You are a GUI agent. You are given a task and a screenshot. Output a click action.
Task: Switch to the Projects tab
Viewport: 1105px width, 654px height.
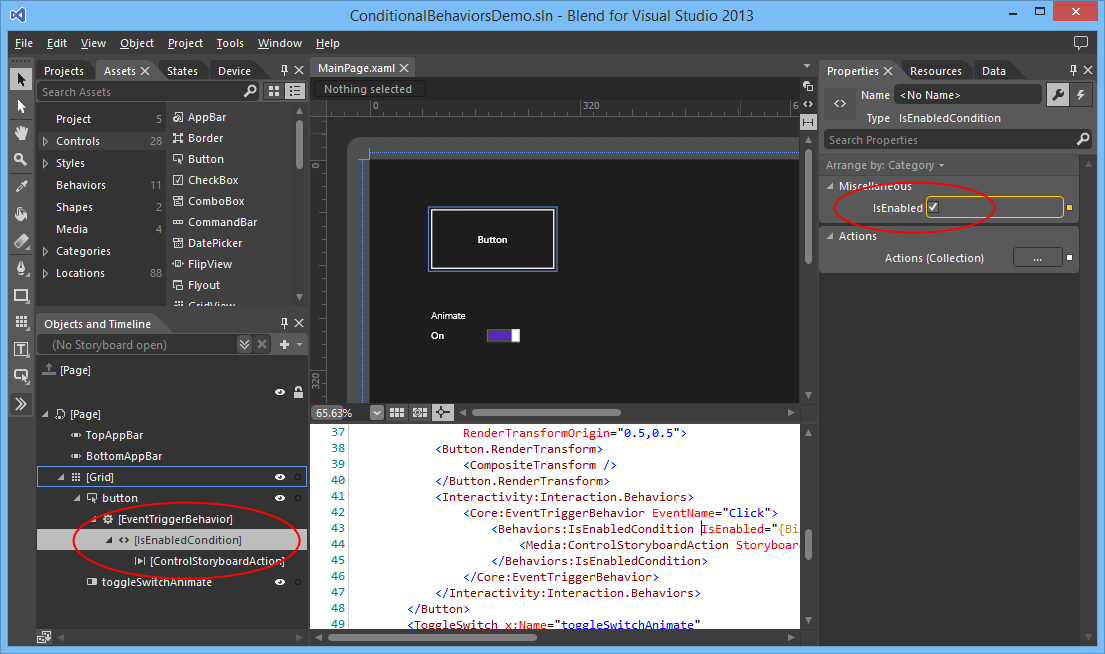(x=63, y=70)
